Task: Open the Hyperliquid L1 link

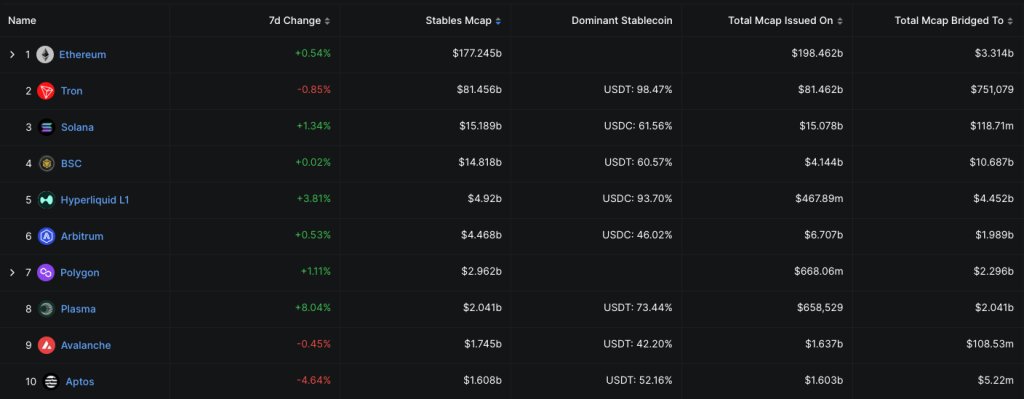Action: click(95, 200)
